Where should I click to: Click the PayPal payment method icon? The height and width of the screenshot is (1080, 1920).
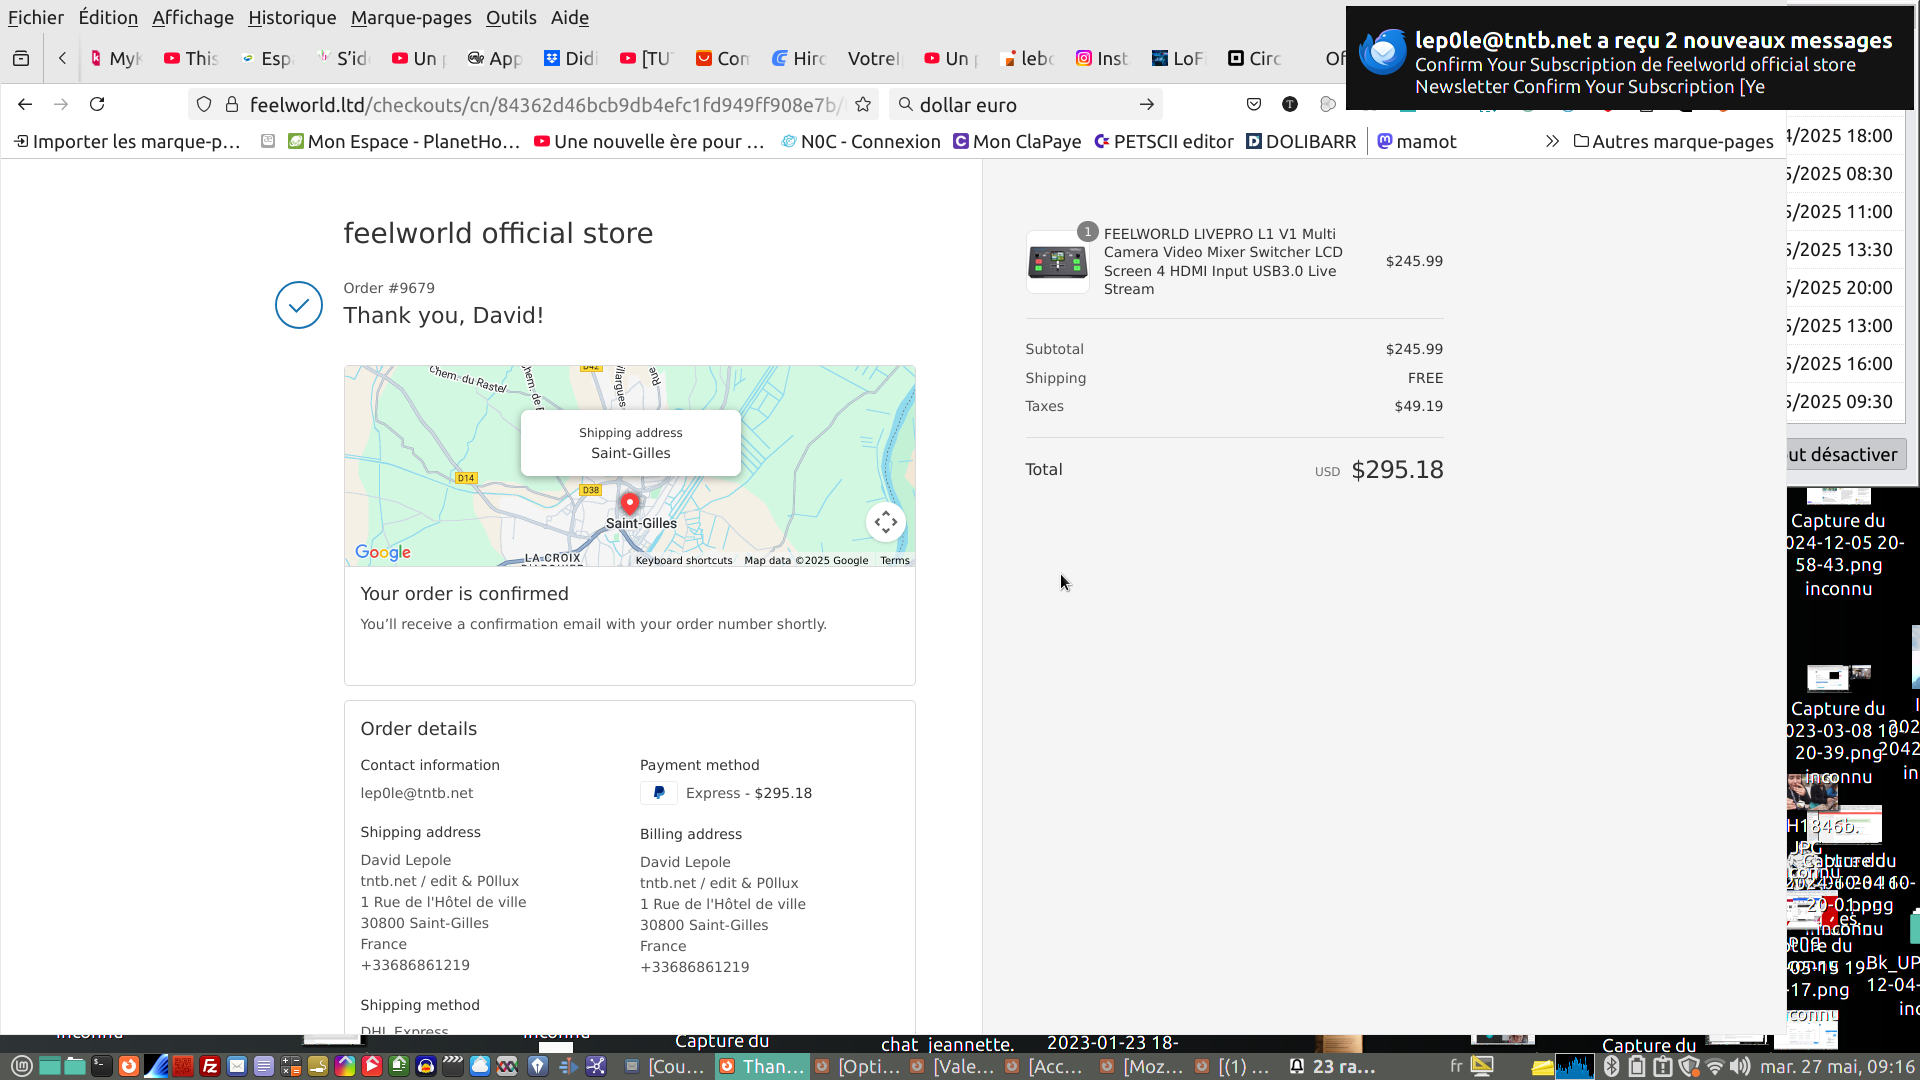(x=658, y=793)
